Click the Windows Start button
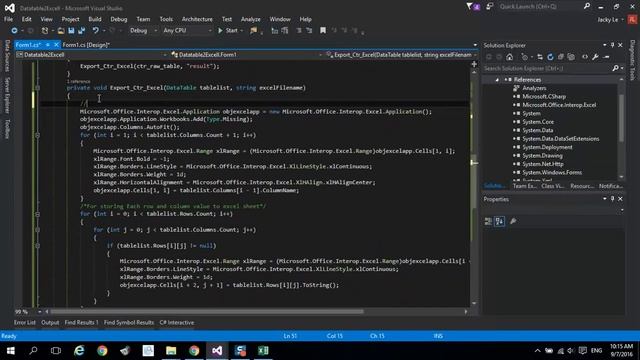This screenshot has height=360, width=640. click(11, 351)
